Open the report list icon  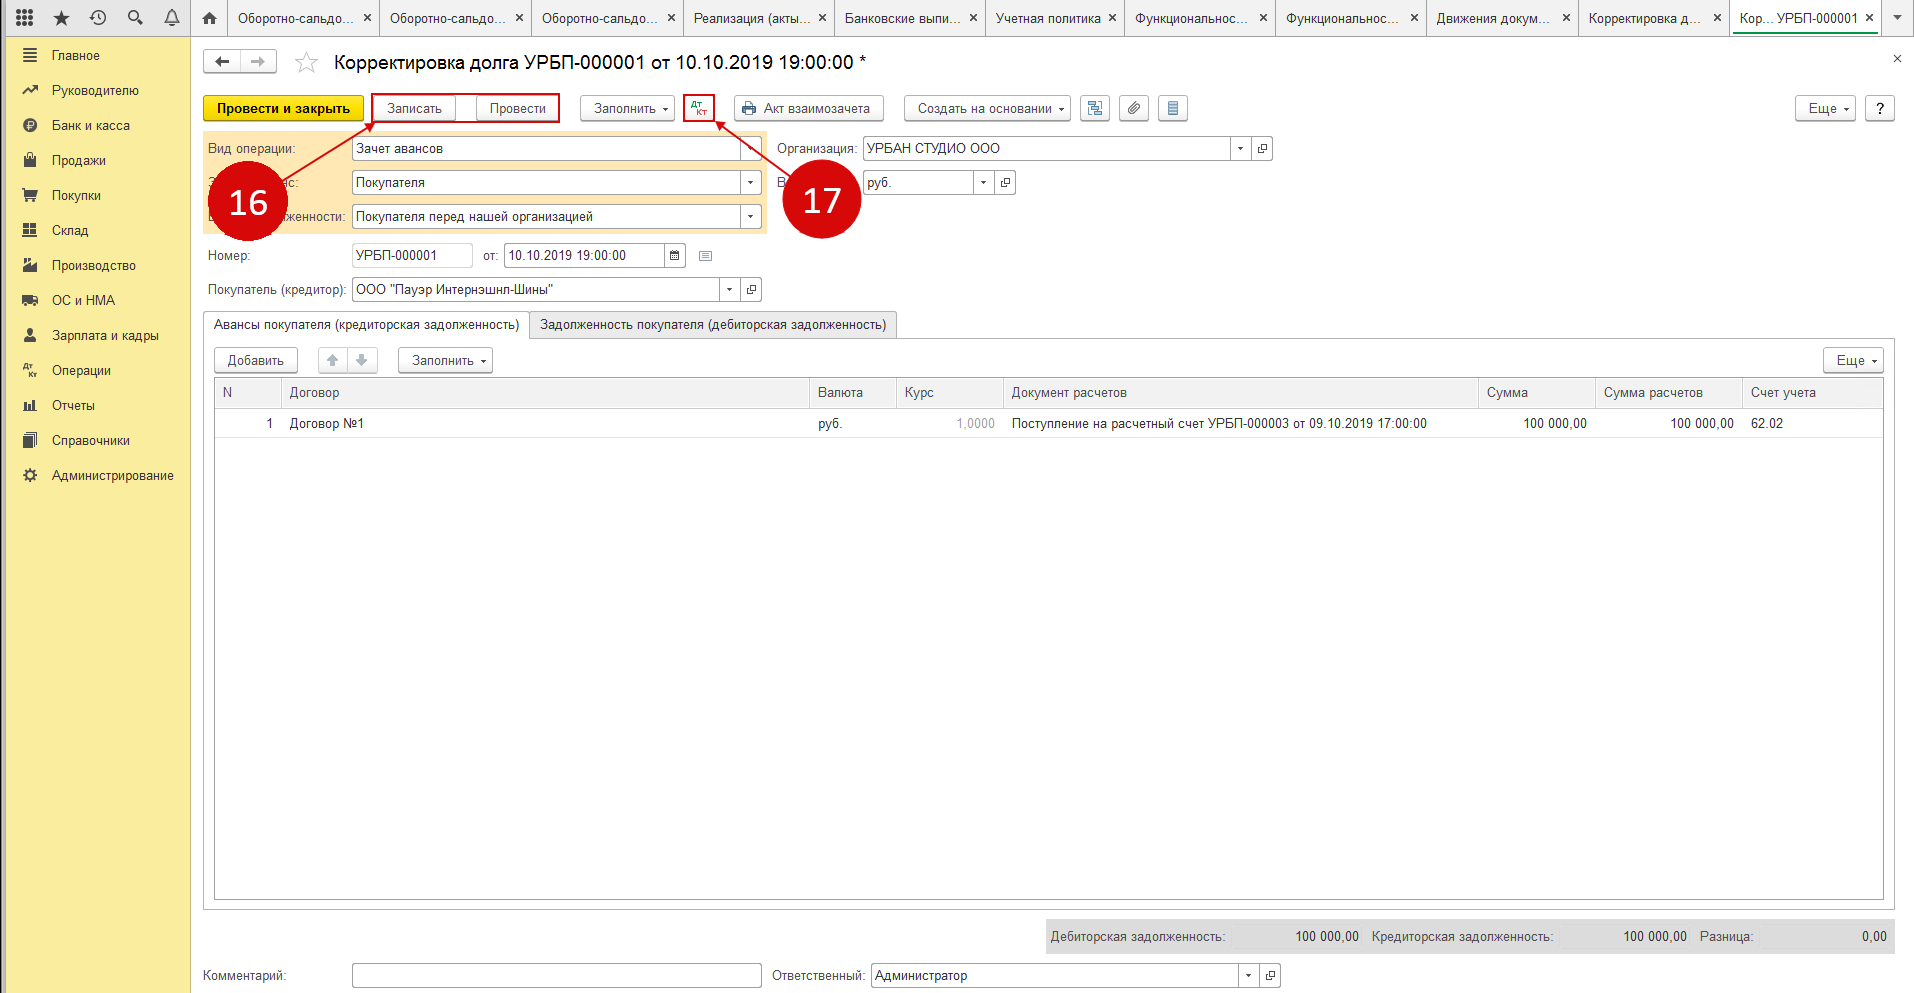tap(1173, 108)
